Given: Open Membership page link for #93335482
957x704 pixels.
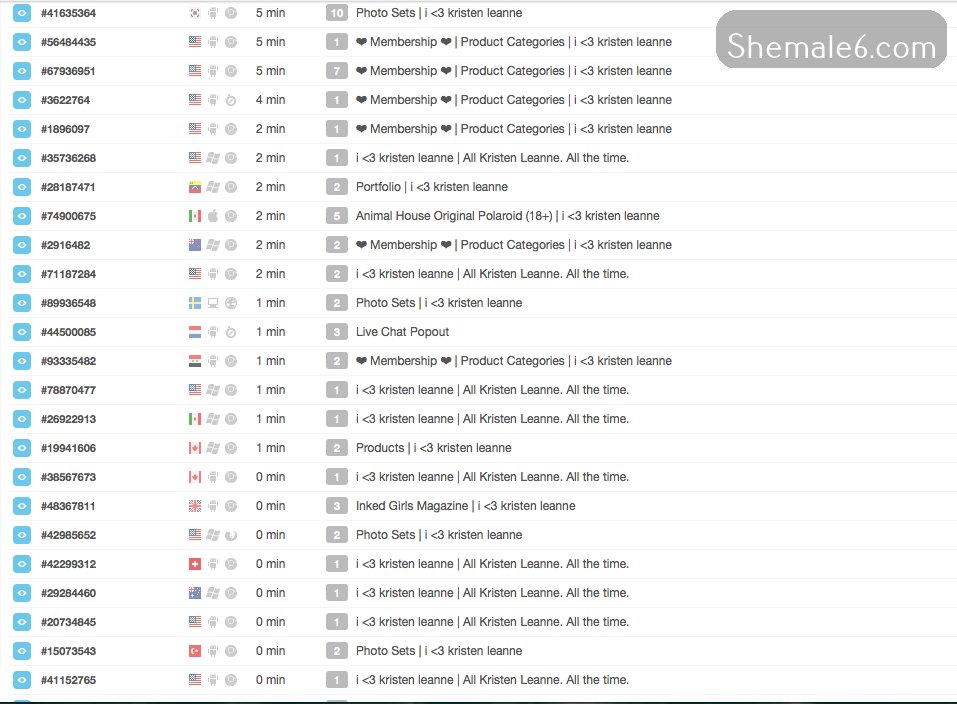Looking at the screenshot, I should click(513, 361).
